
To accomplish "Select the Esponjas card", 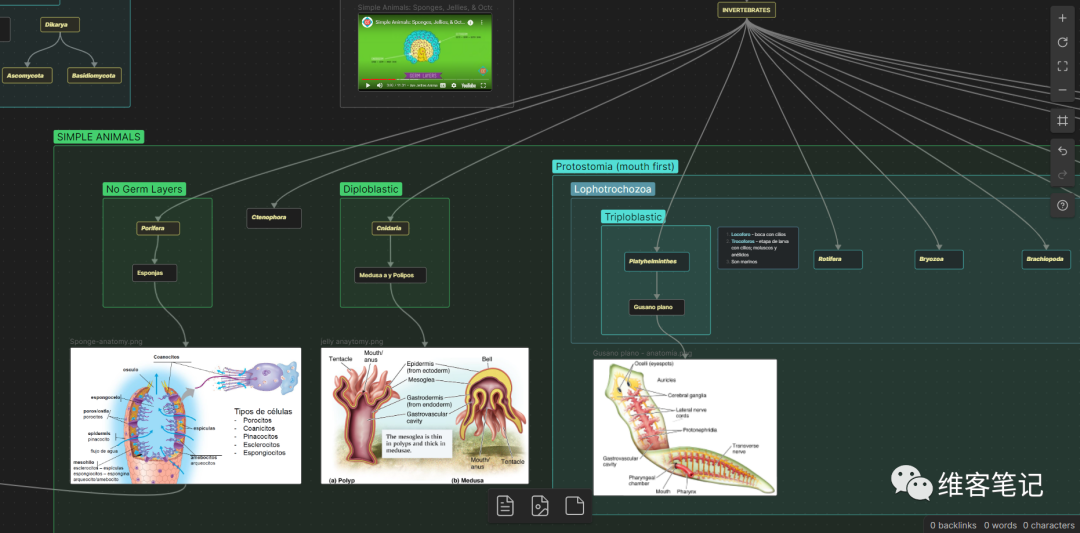I will [x=154, y=273].
